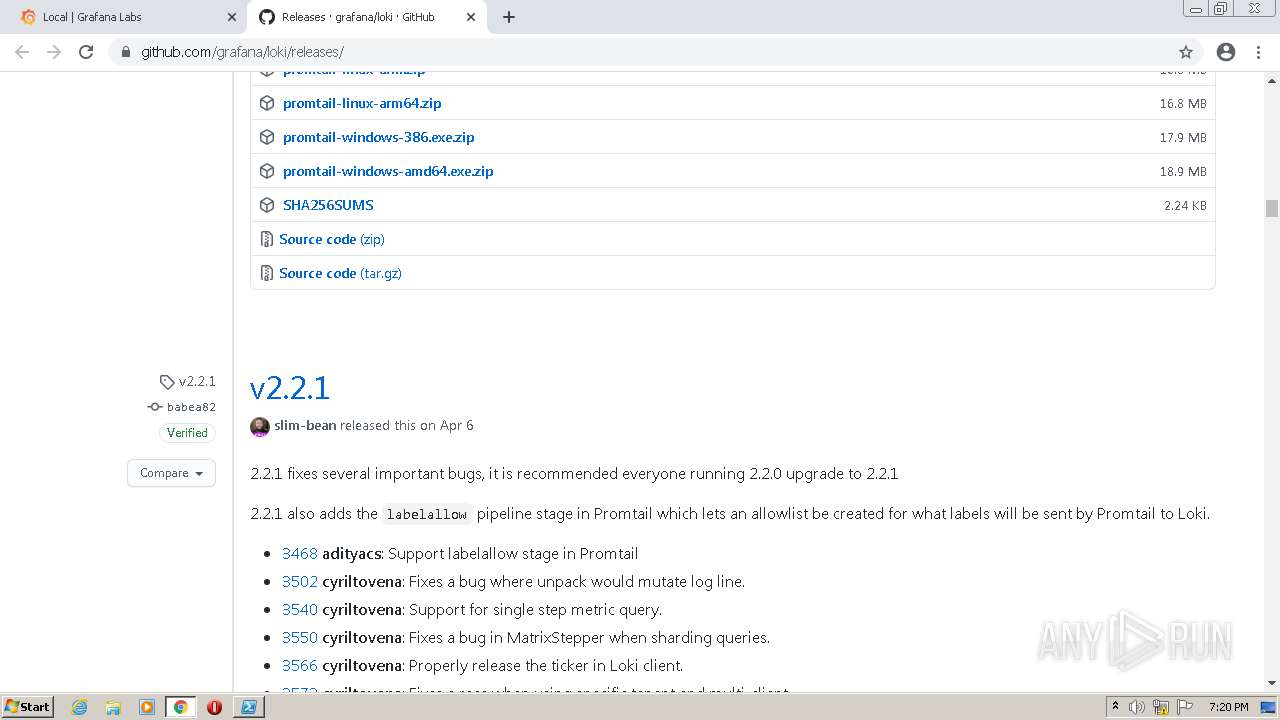1280x720 pixels.
Task: Open the Chrome profile avatar menu
Action: [1226, 52]
